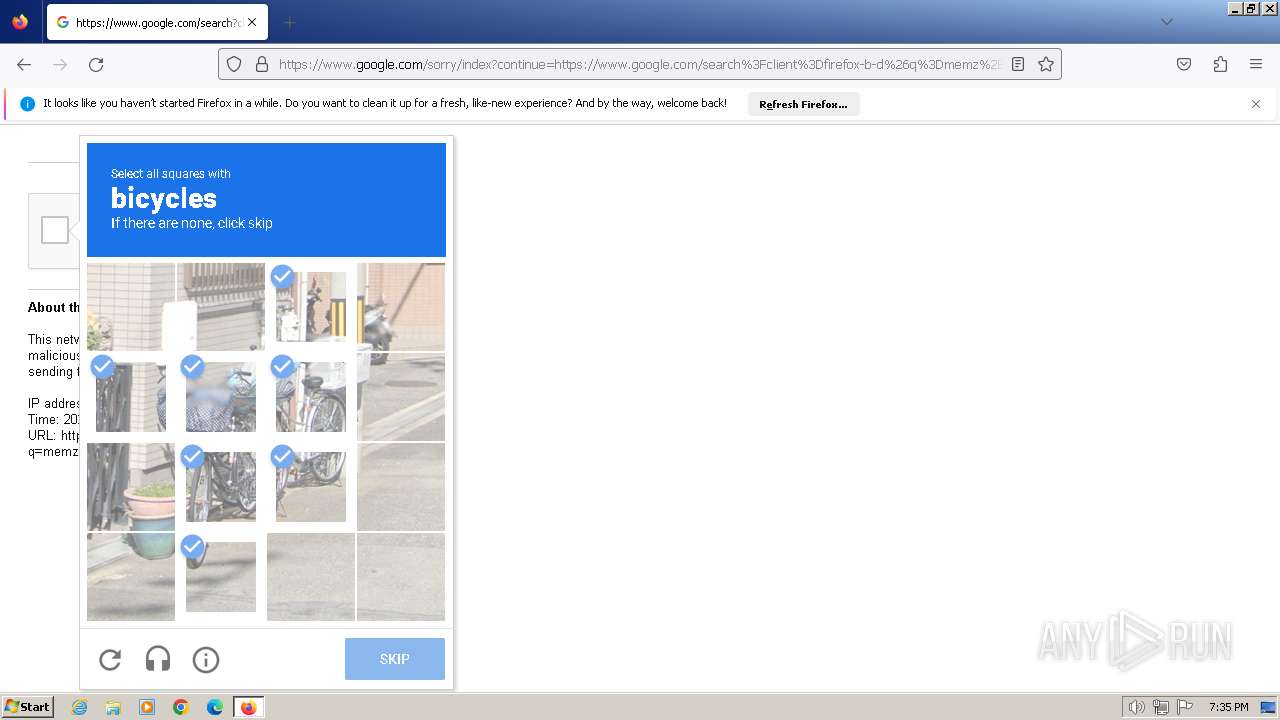Dismiss the Firefox refresh notification

[x=1256, y=104]
